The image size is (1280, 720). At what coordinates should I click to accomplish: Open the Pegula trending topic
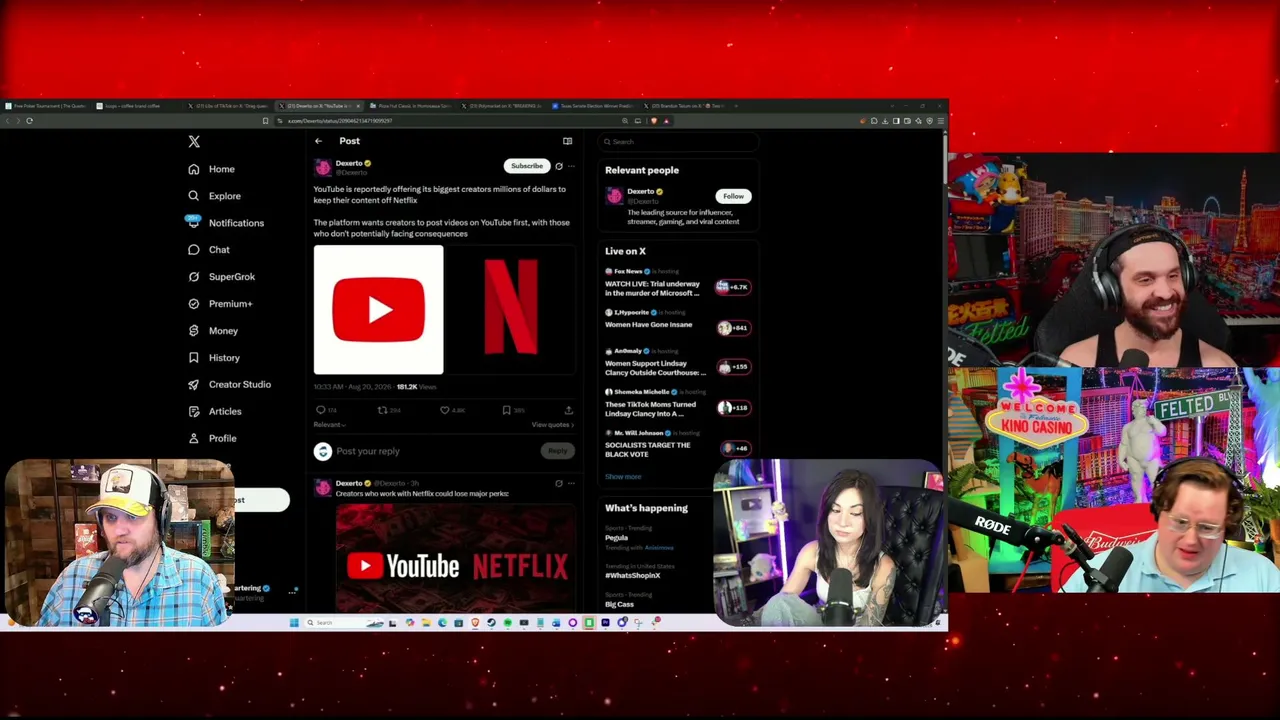tap(617, 538)
